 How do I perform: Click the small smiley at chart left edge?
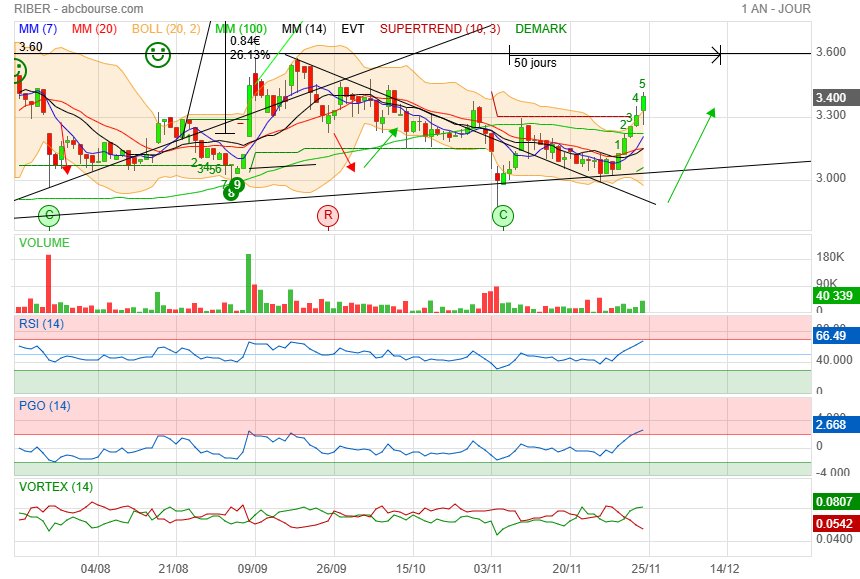pos(18,71)
